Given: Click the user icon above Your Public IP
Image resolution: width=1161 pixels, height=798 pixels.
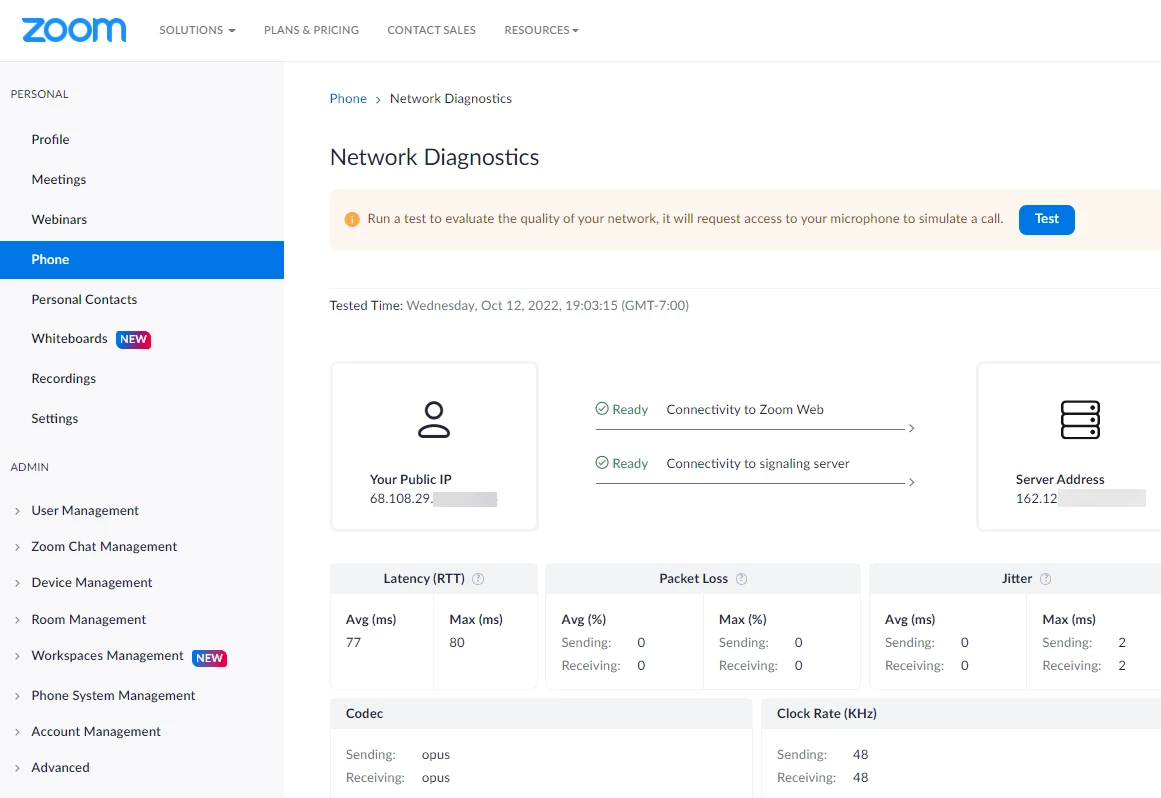Looking at the screenshot, I should (x=434, y=420).
